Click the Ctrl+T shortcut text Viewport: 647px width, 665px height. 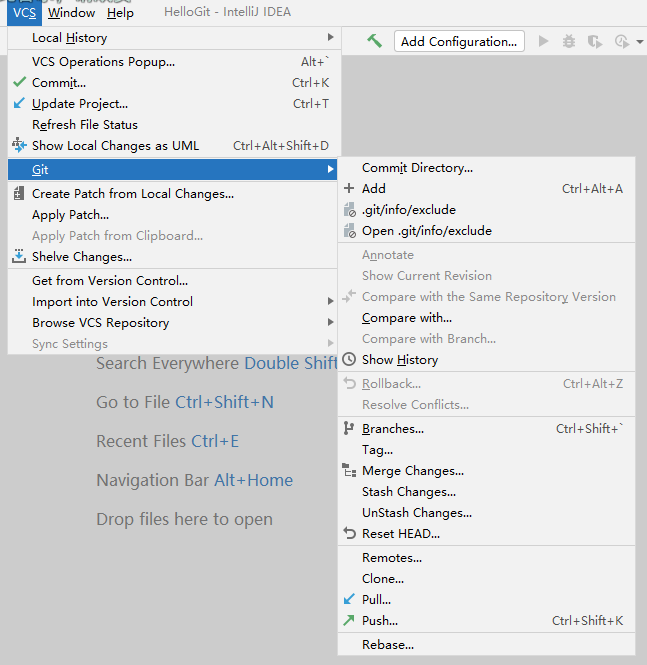pos(311,103)
